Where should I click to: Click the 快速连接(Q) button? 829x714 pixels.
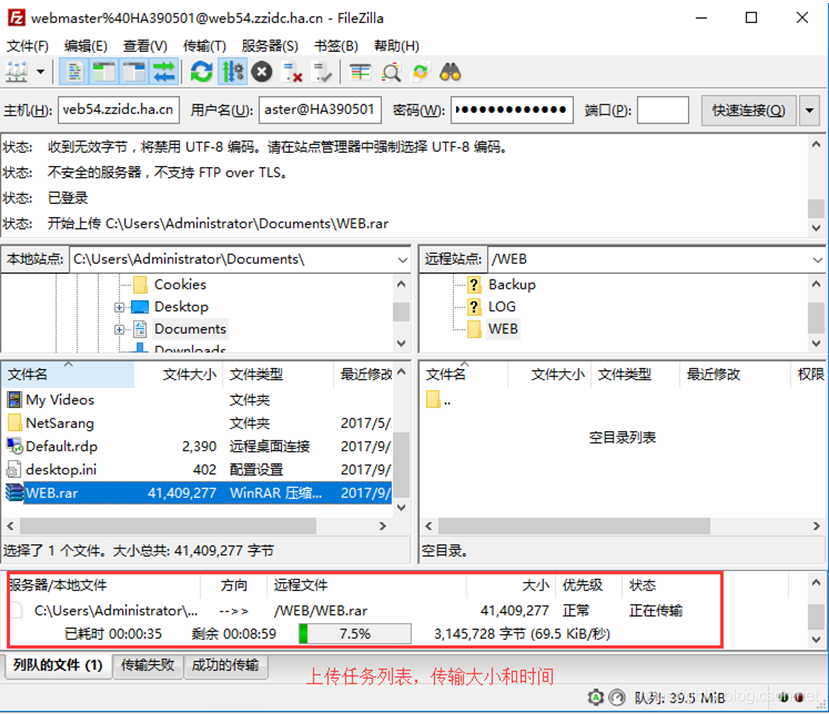tap(749, 110)
